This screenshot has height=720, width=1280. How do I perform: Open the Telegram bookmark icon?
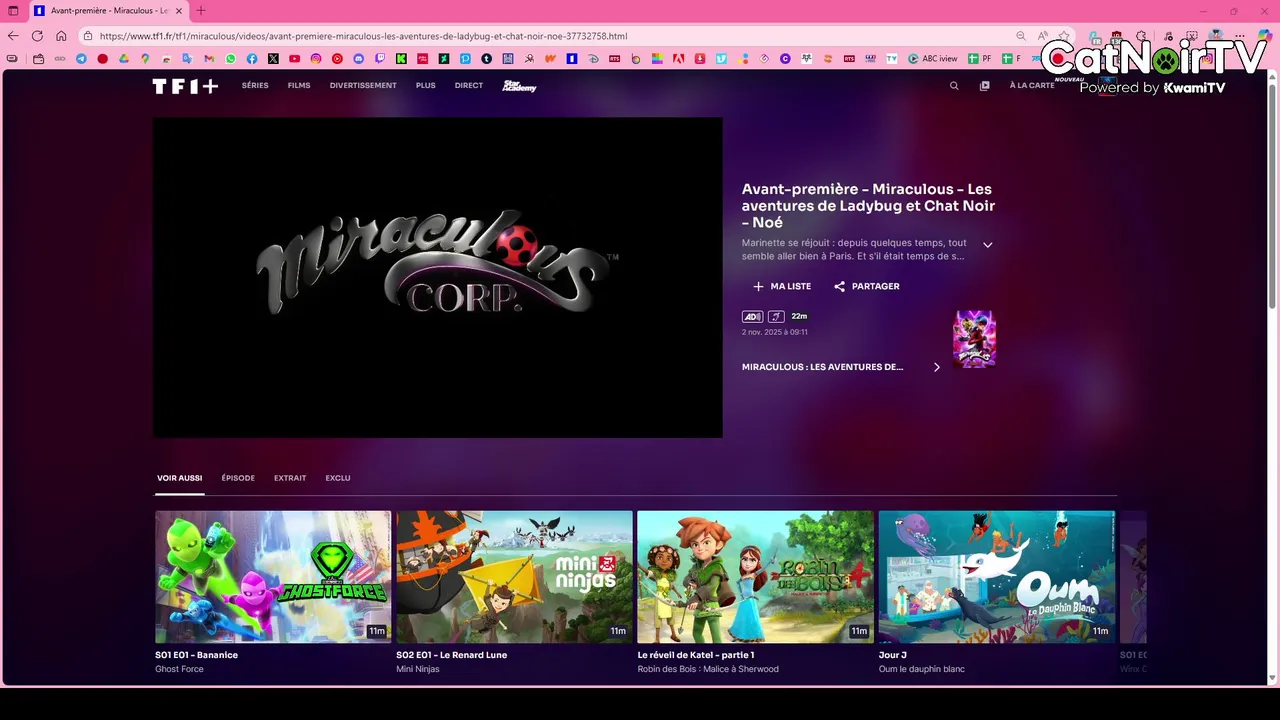[x=81, y=59]
